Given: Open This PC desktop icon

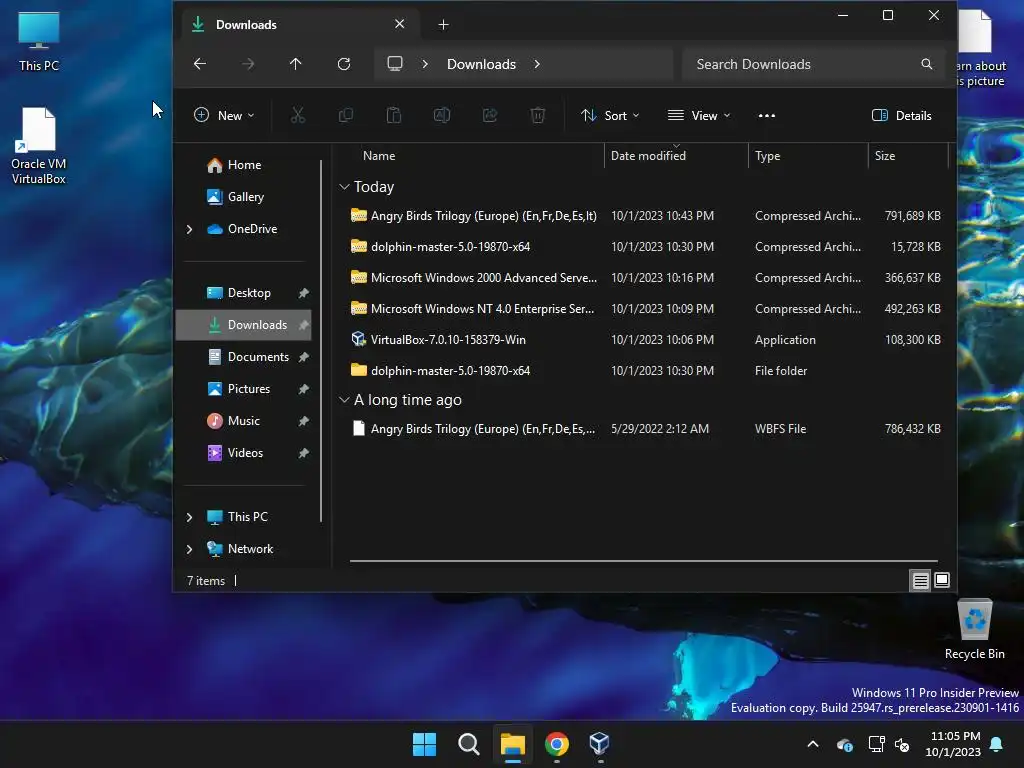Looking at the screenshot, I should [x=39, y=41].
